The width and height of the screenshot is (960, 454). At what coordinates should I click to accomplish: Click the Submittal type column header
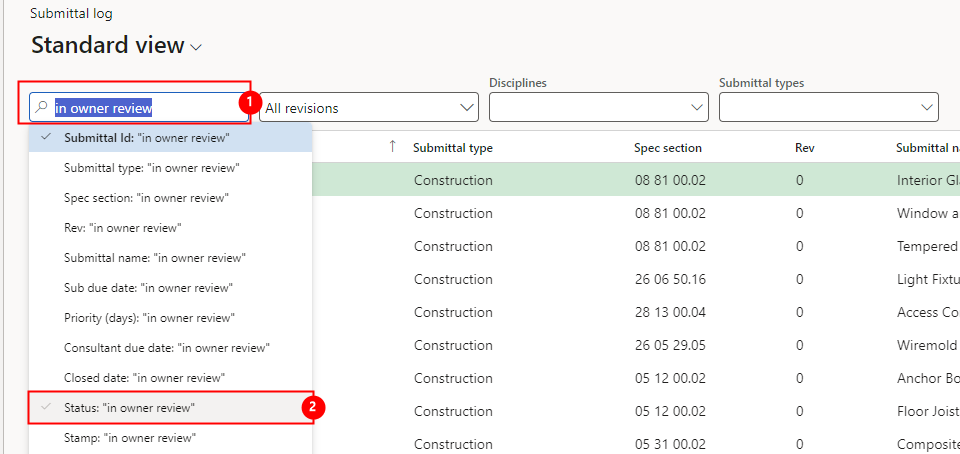(x=453, y=148)
